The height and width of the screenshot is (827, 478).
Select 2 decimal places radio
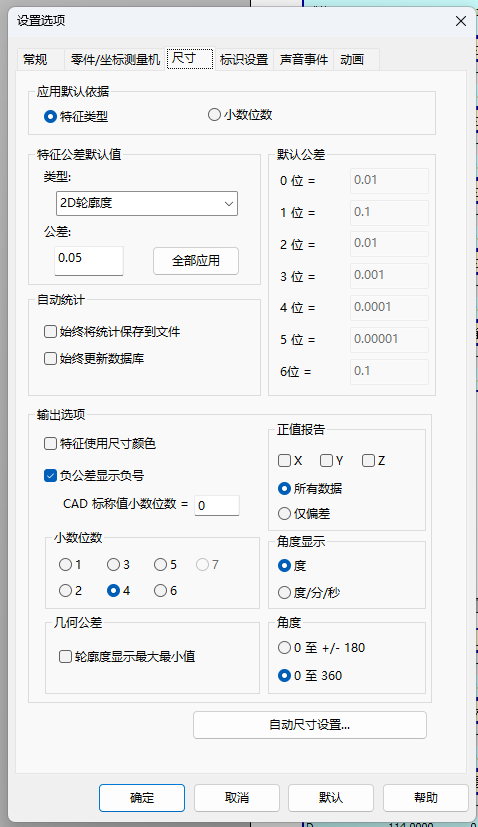[70, 591]
